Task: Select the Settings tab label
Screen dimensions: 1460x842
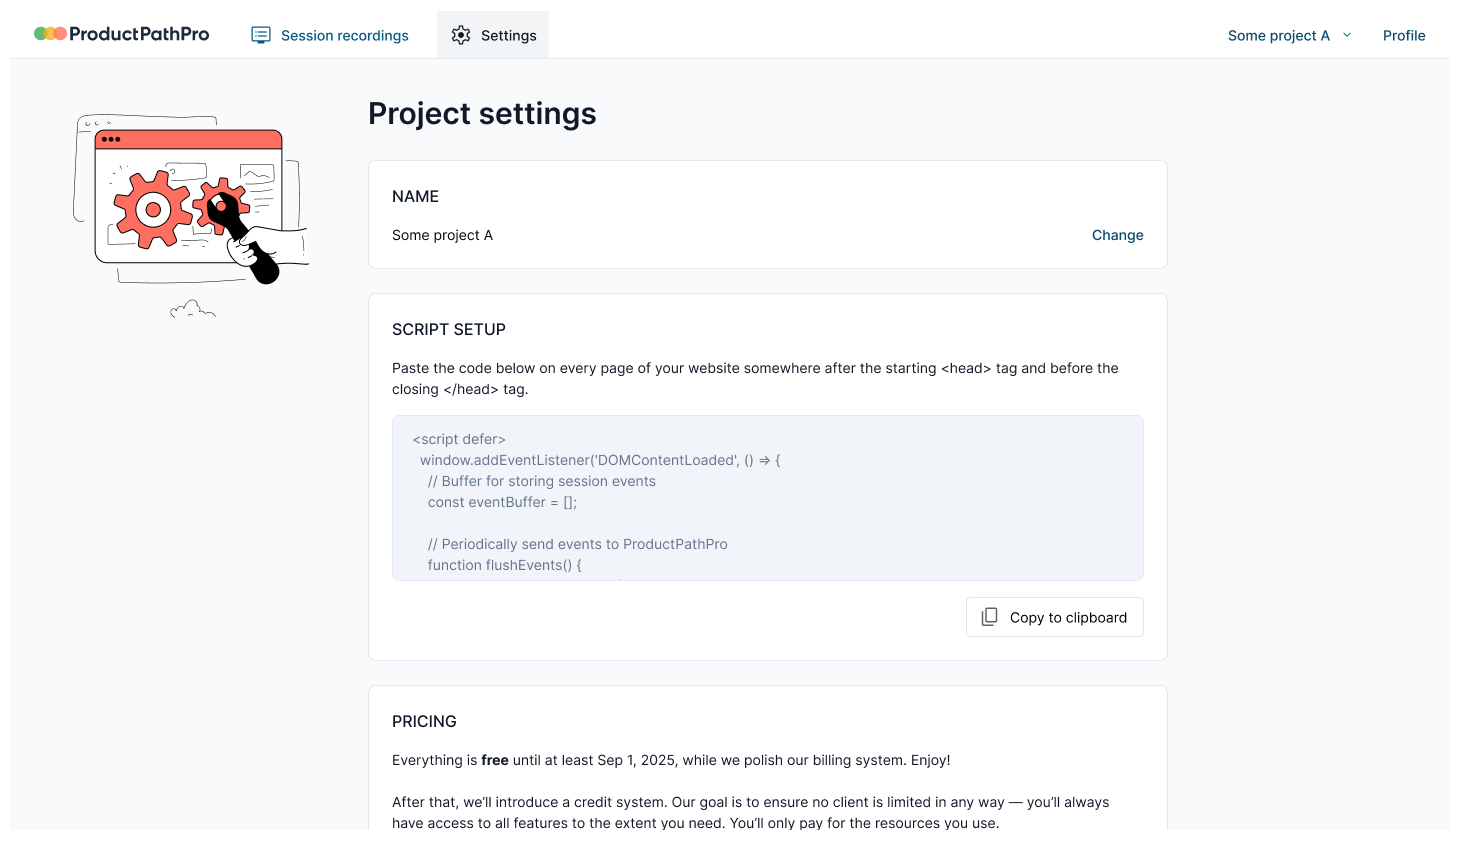Action: click(508, 35)
